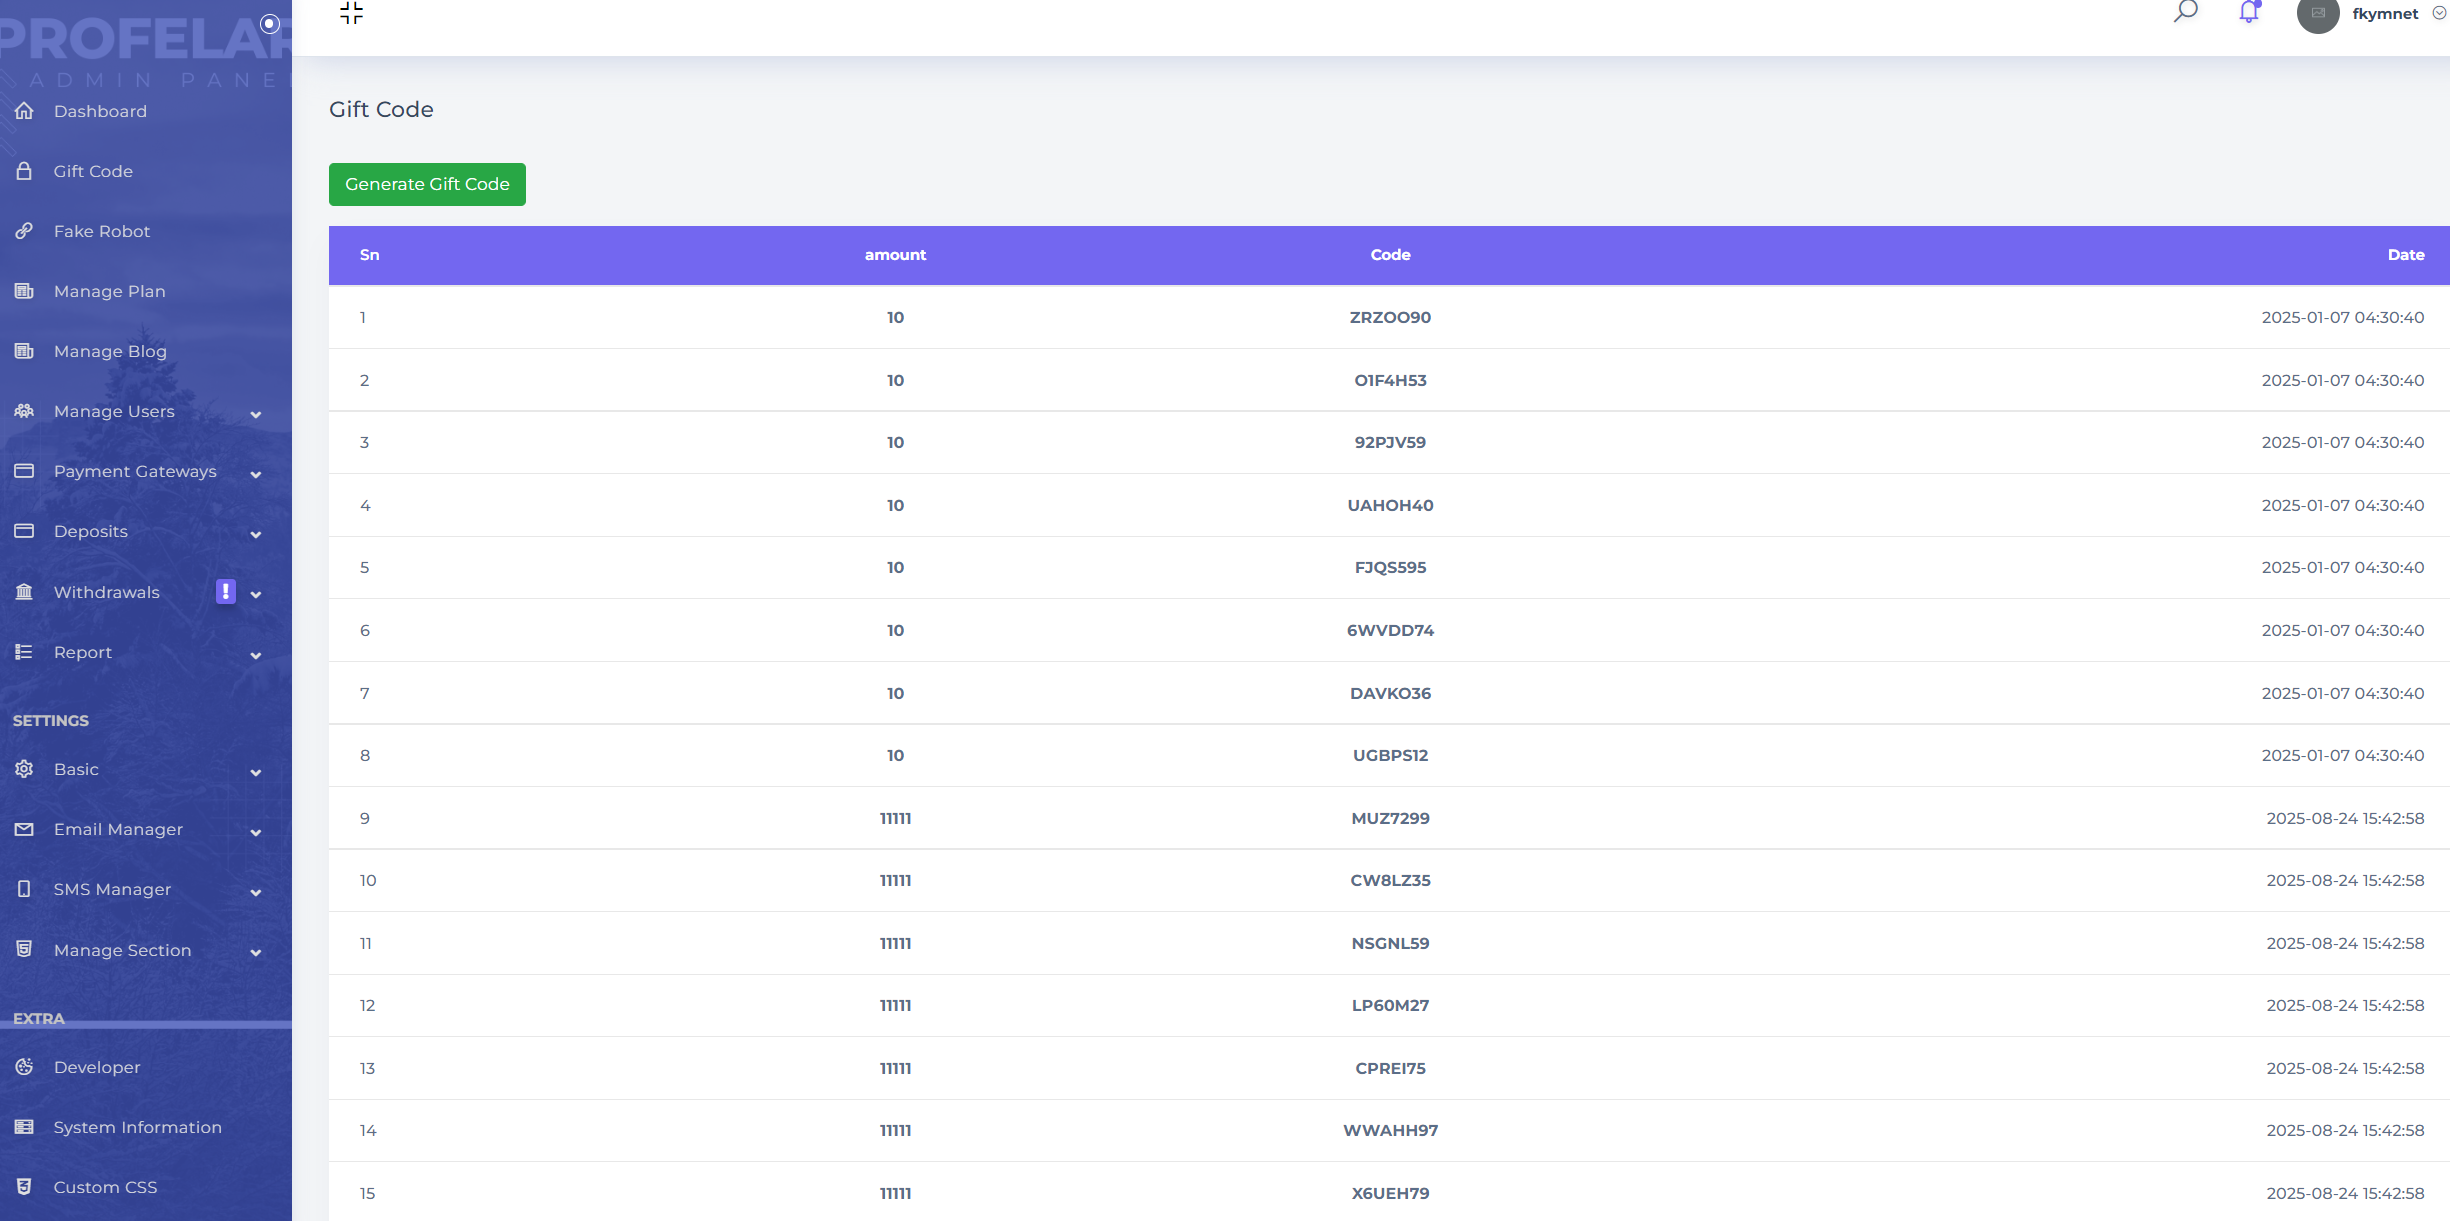Screen dimensions: 2450x1221
Task: Expand the Manage Users submenu arrow
Action: click(256, 414)
